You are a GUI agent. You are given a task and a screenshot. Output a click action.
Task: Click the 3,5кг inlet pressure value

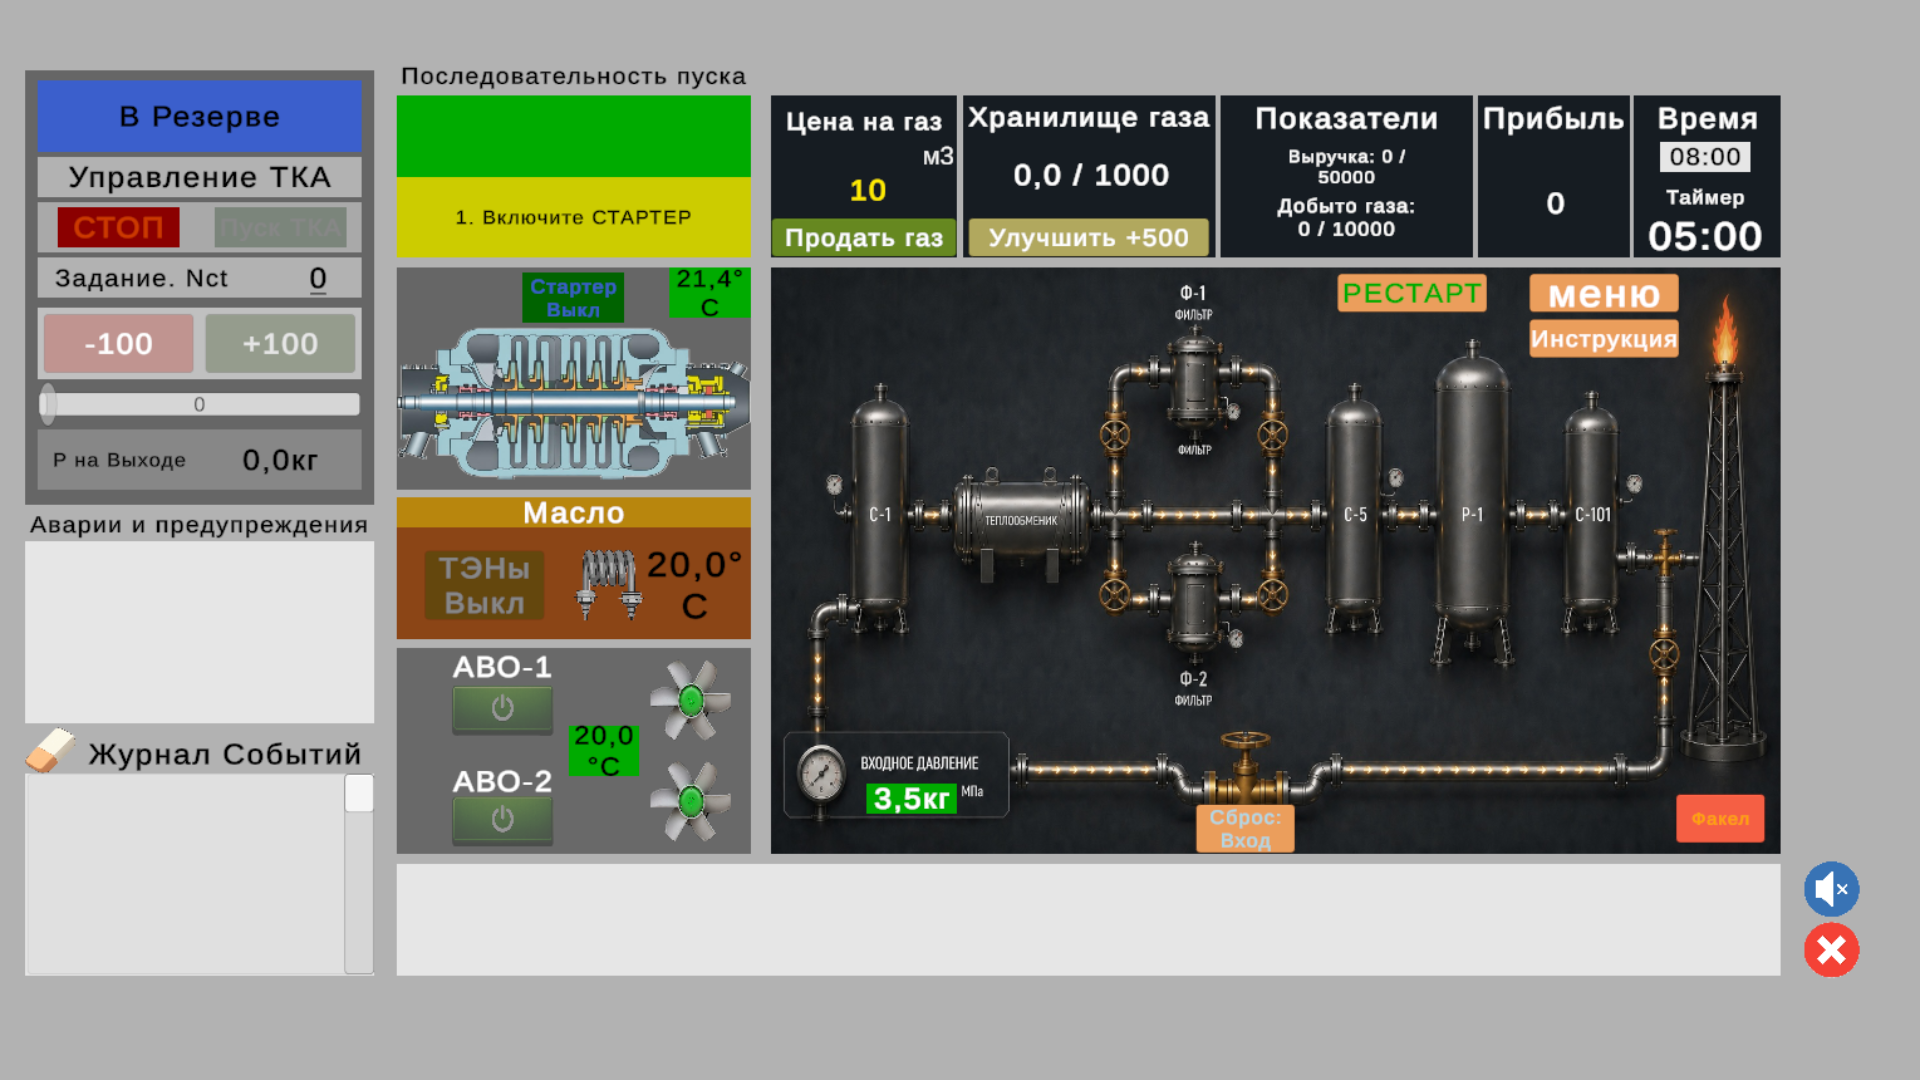[x=911, y=799]
